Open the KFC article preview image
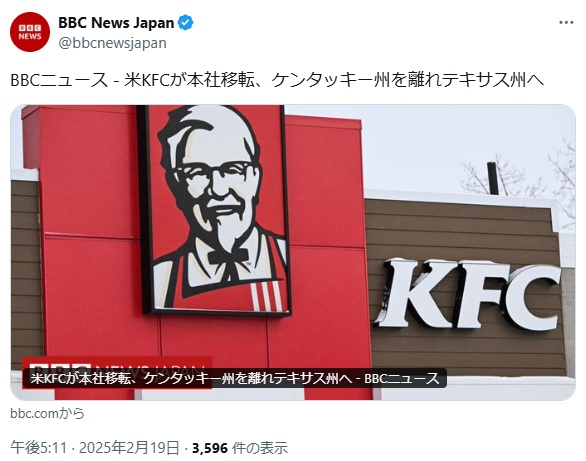The height and width of the screenshot is (461, 586). point(293,252)
